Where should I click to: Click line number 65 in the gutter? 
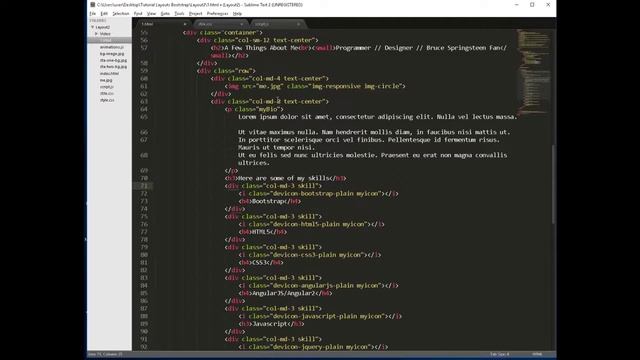coord(144,117)
